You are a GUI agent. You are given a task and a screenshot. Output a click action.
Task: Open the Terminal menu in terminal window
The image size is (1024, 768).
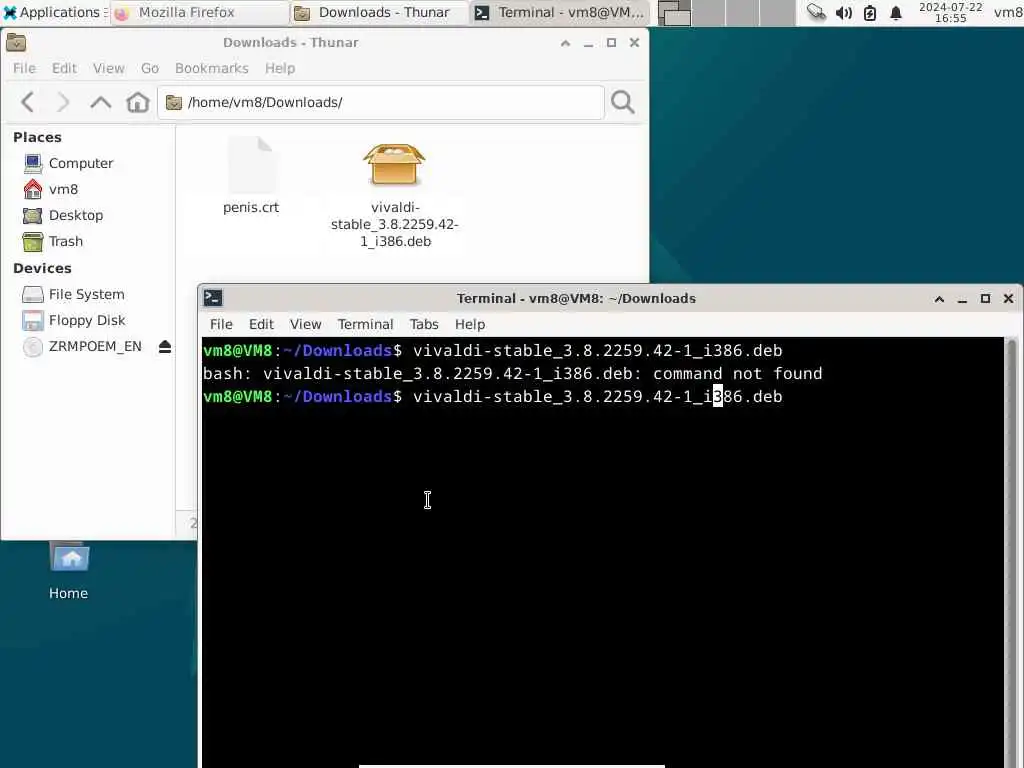(x=365, y=325)
